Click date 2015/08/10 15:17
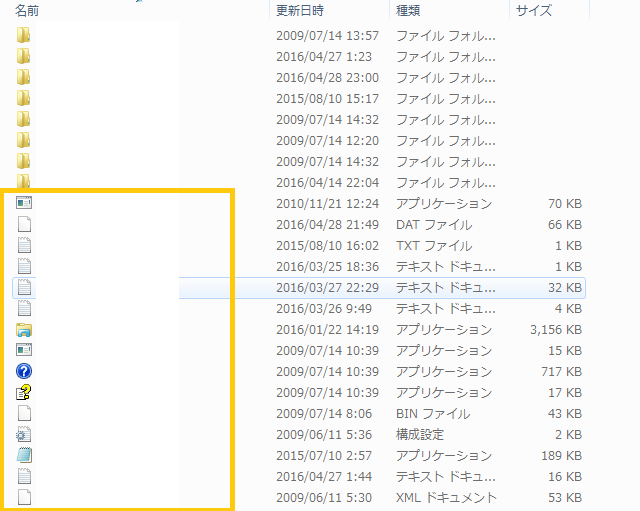This screenshot has height=511, width=640. point(327,99)
